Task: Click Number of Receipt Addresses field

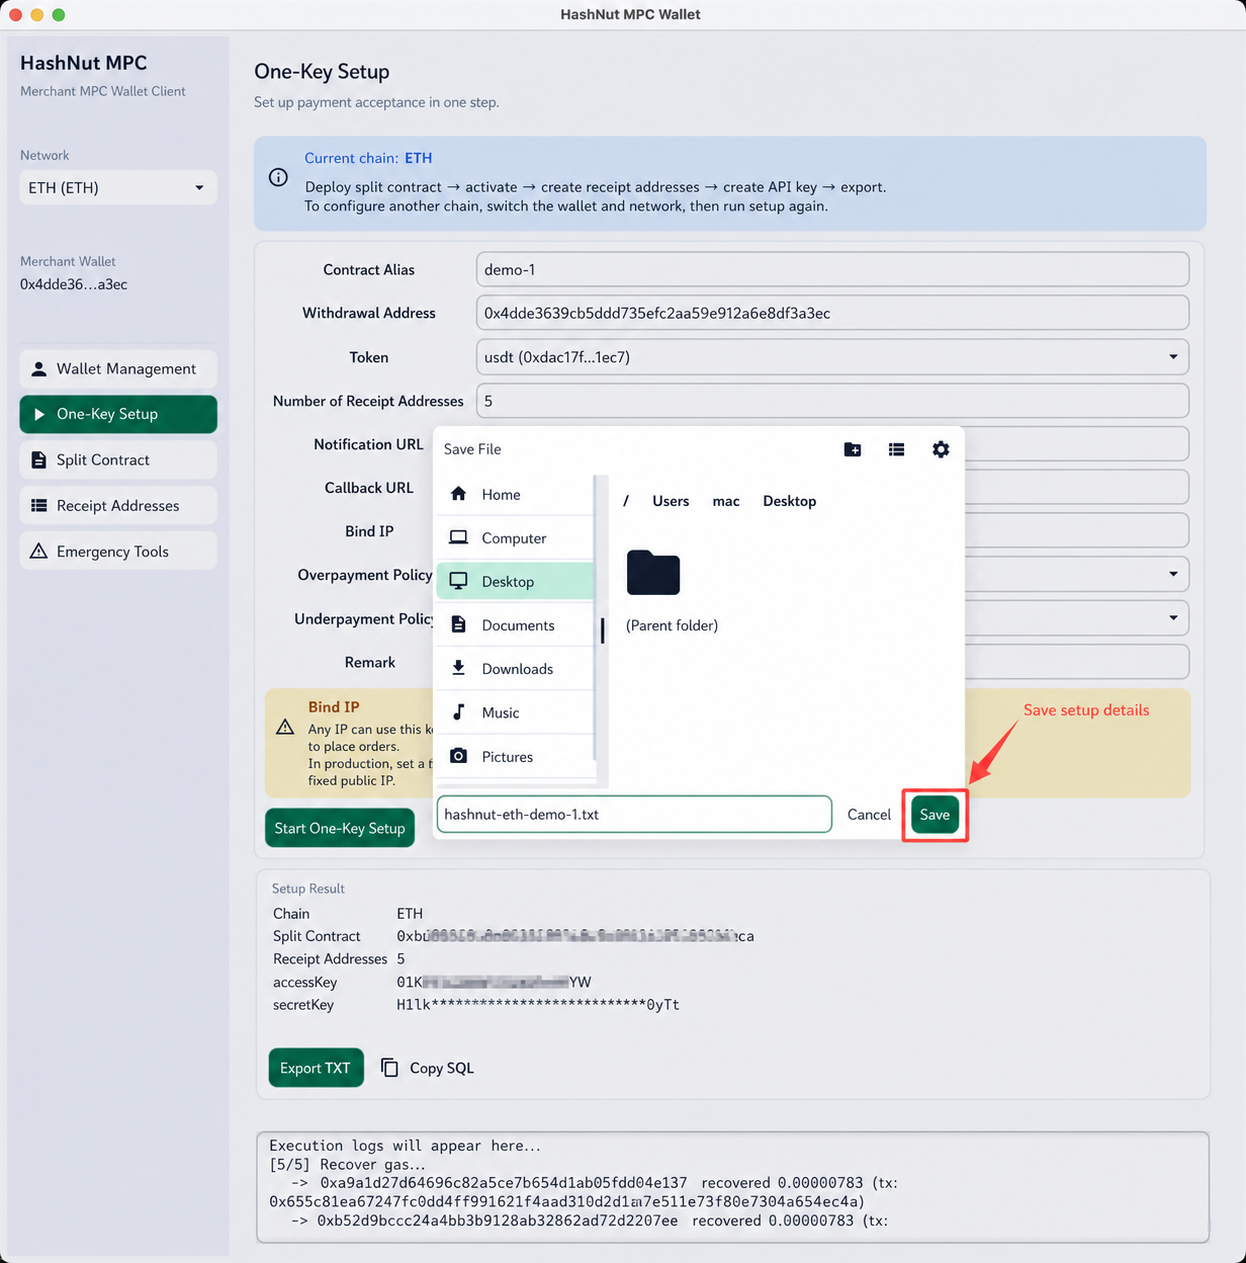Action: click(832, 401)
